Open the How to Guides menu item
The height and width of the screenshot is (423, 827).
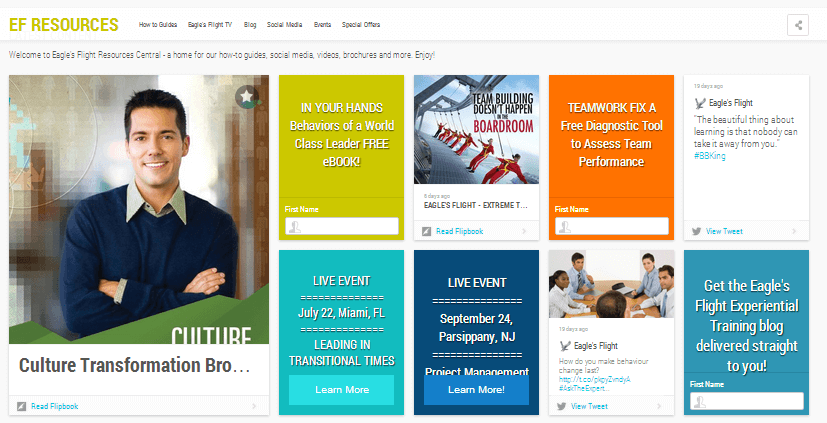point(157,23)
